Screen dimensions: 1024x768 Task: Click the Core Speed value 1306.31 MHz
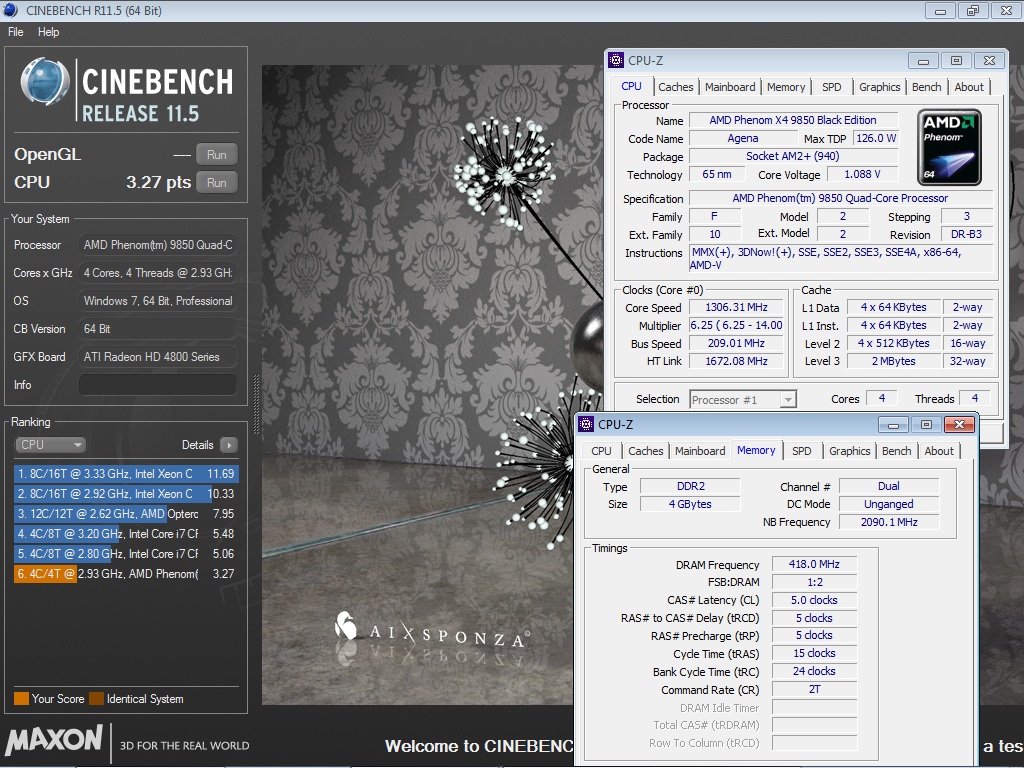tap(737, 307)
